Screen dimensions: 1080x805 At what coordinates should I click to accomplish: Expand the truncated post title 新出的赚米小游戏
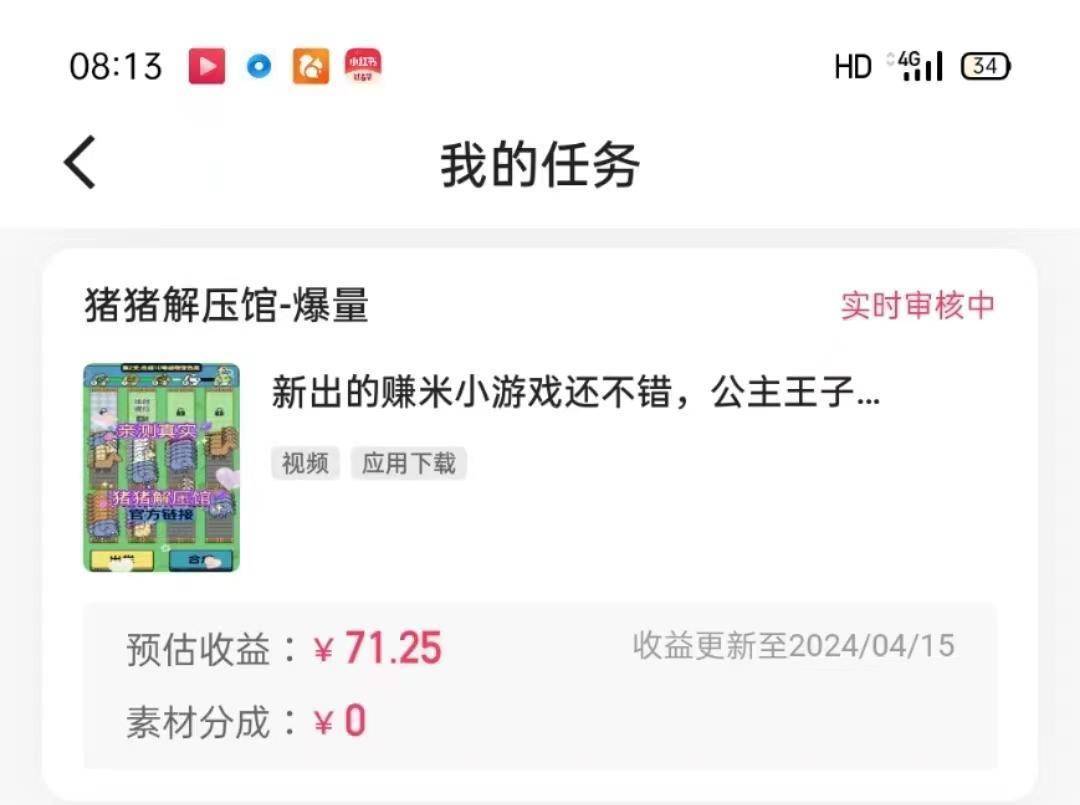pyautogui.click(x=576, y=392)
